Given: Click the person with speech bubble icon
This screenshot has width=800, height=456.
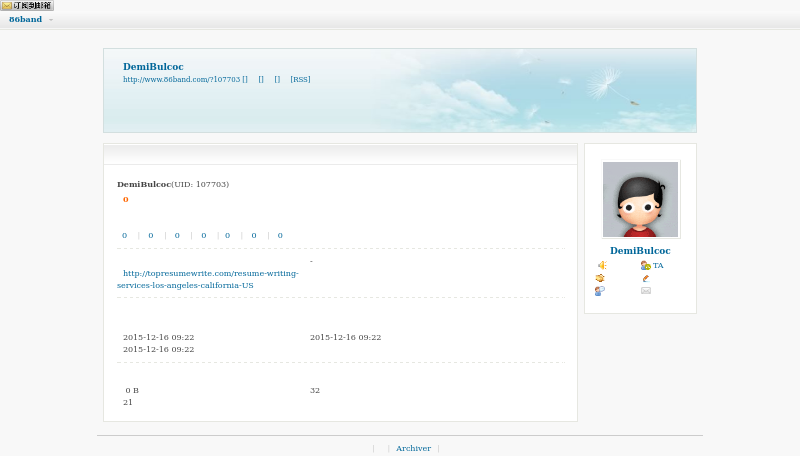Looking at the screenshot, I should point(600,291).
